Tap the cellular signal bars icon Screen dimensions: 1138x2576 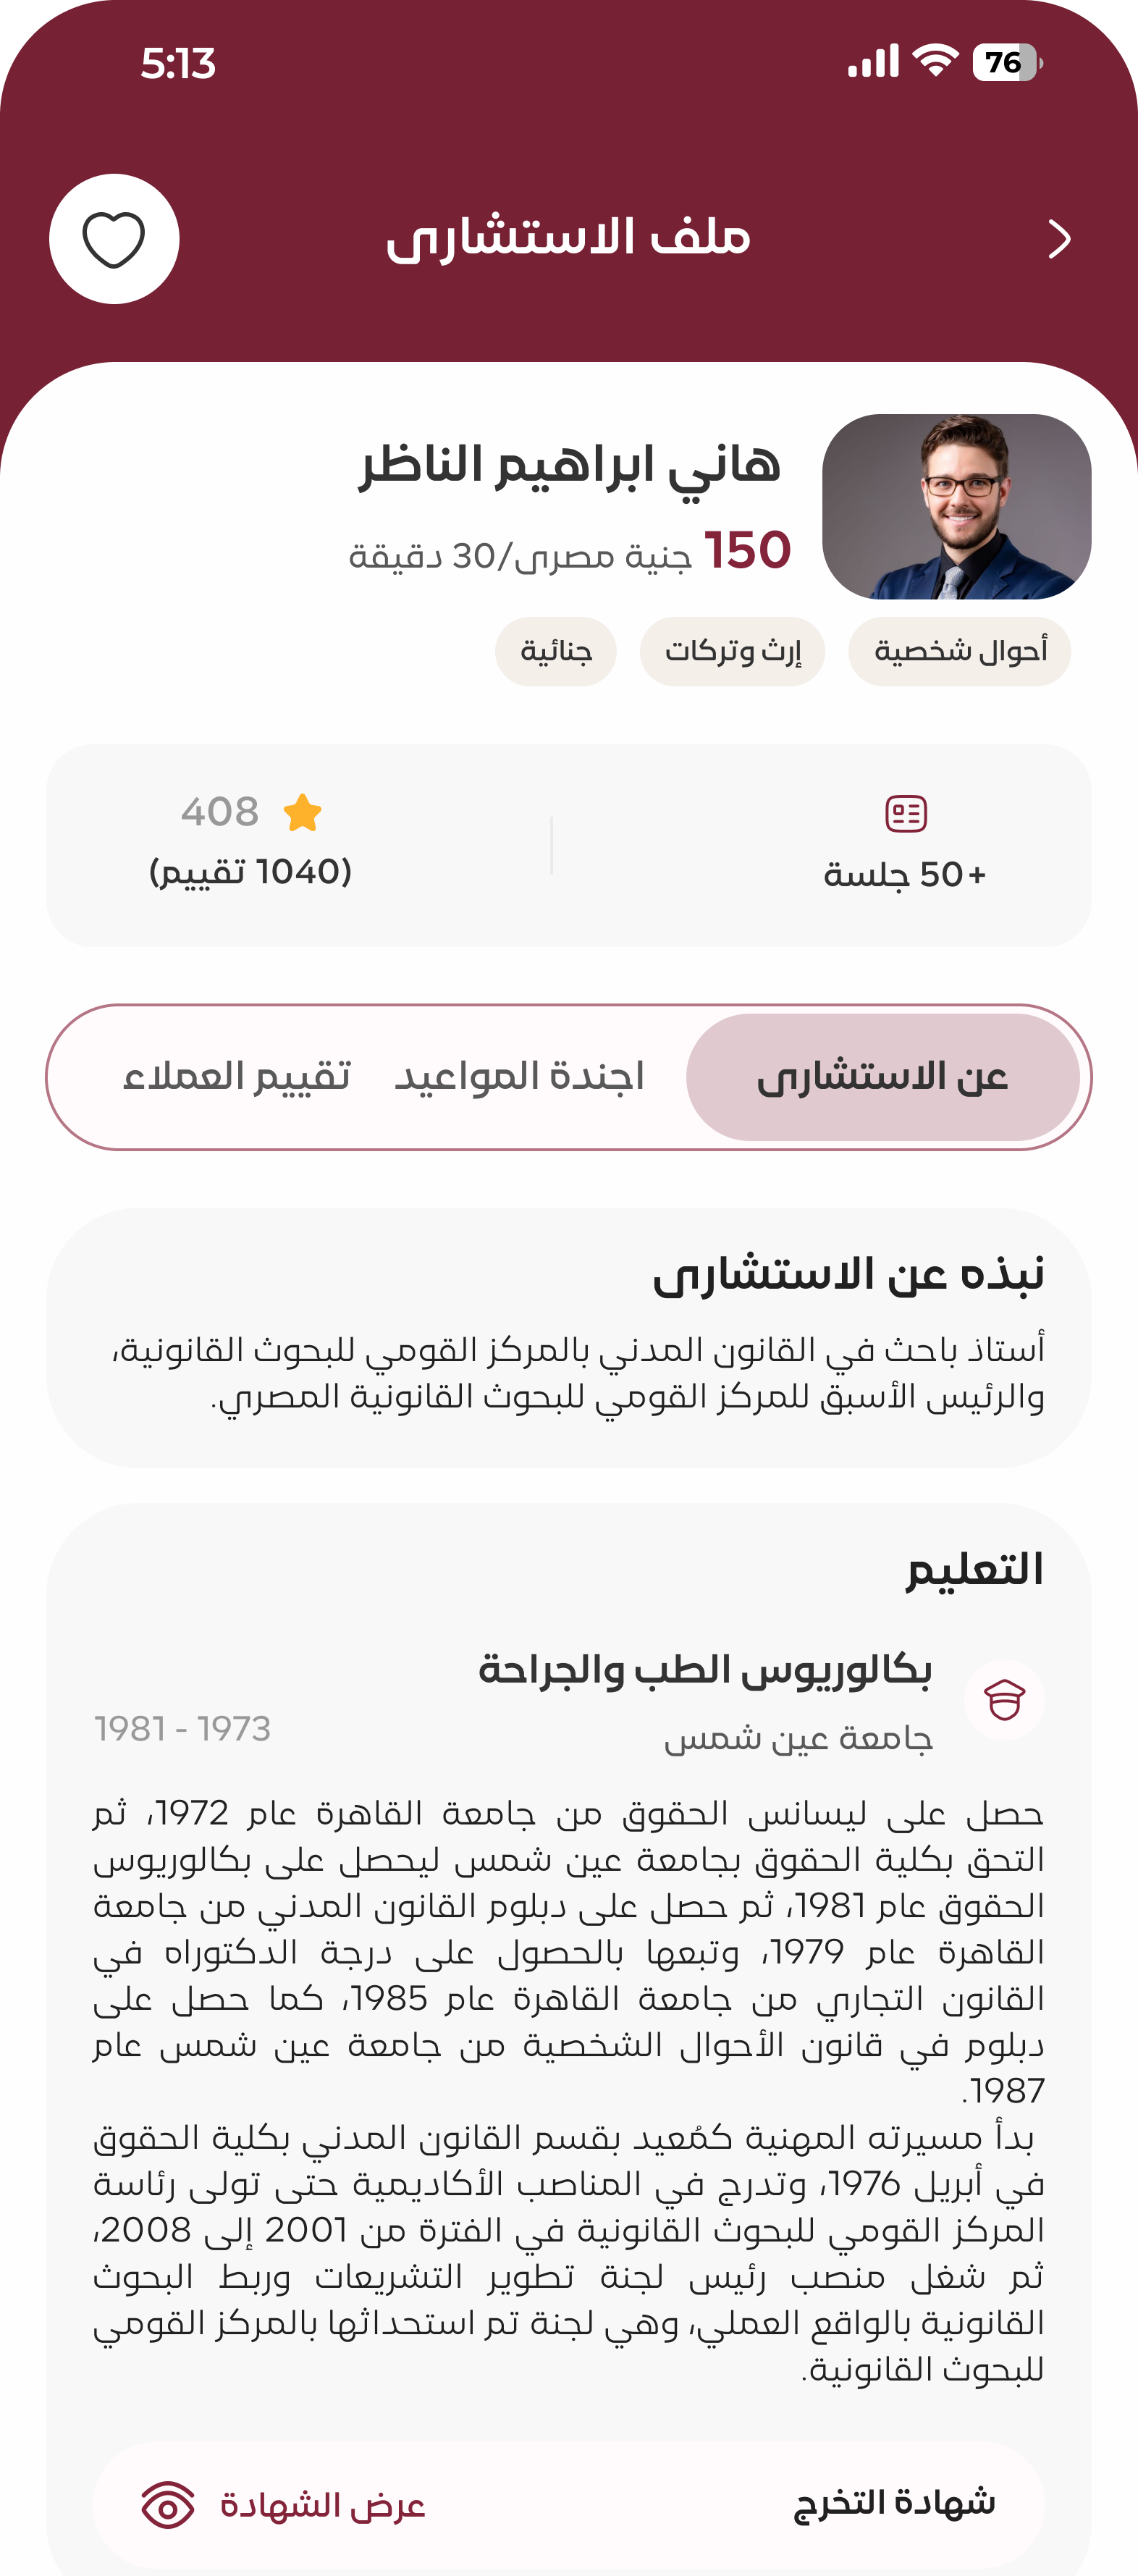[x=873, y=62]
